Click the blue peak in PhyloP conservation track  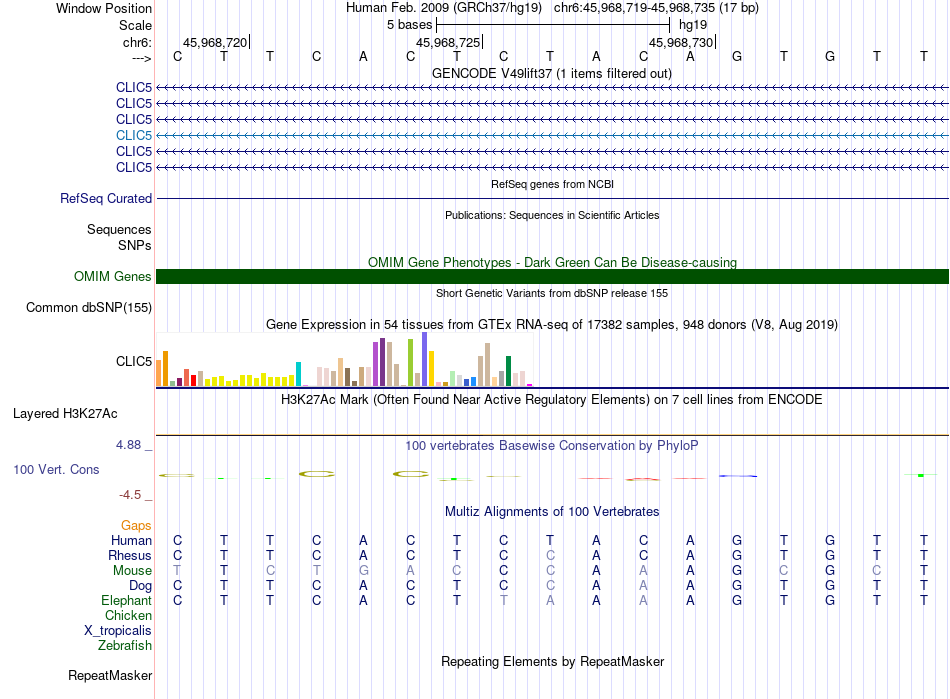[x=738, y=476]
